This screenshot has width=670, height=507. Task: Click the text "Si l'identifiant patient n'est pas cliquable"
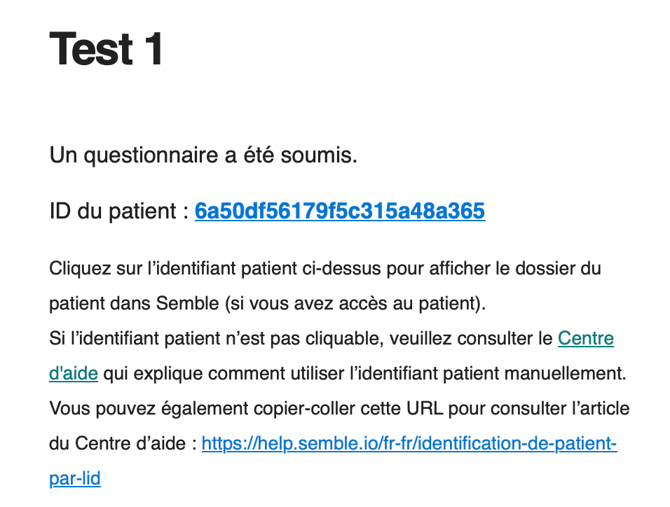coord(213,338)
